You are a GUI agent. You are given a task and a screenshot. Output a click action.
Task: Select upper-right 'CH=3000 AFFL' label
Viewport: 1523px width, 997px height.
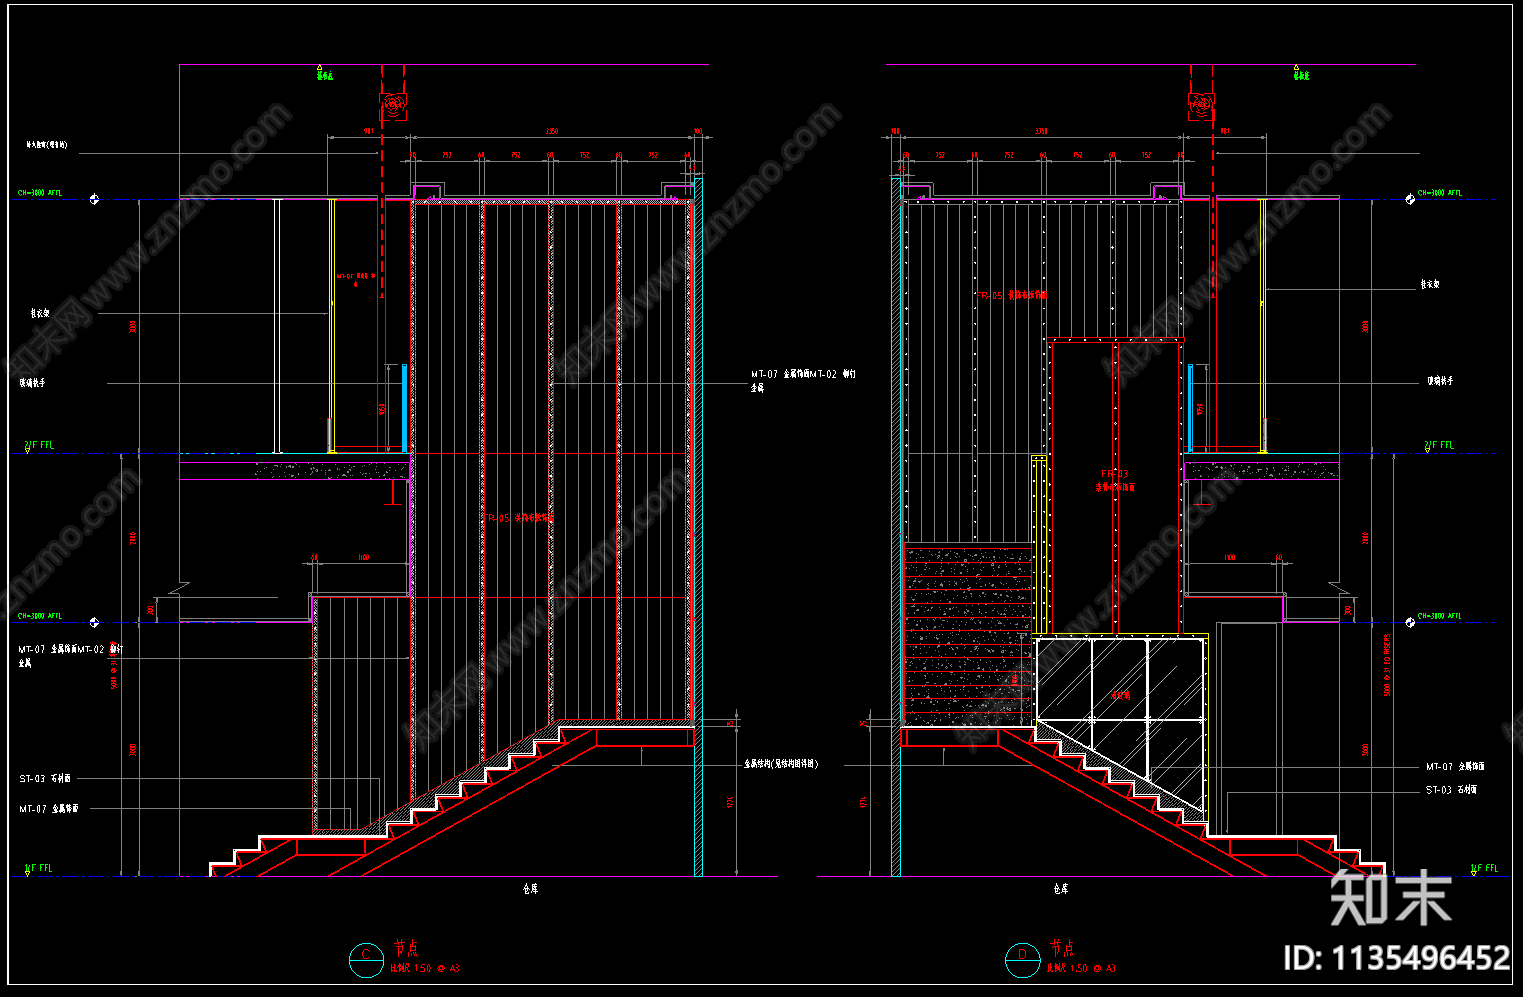coord(1440,193)
